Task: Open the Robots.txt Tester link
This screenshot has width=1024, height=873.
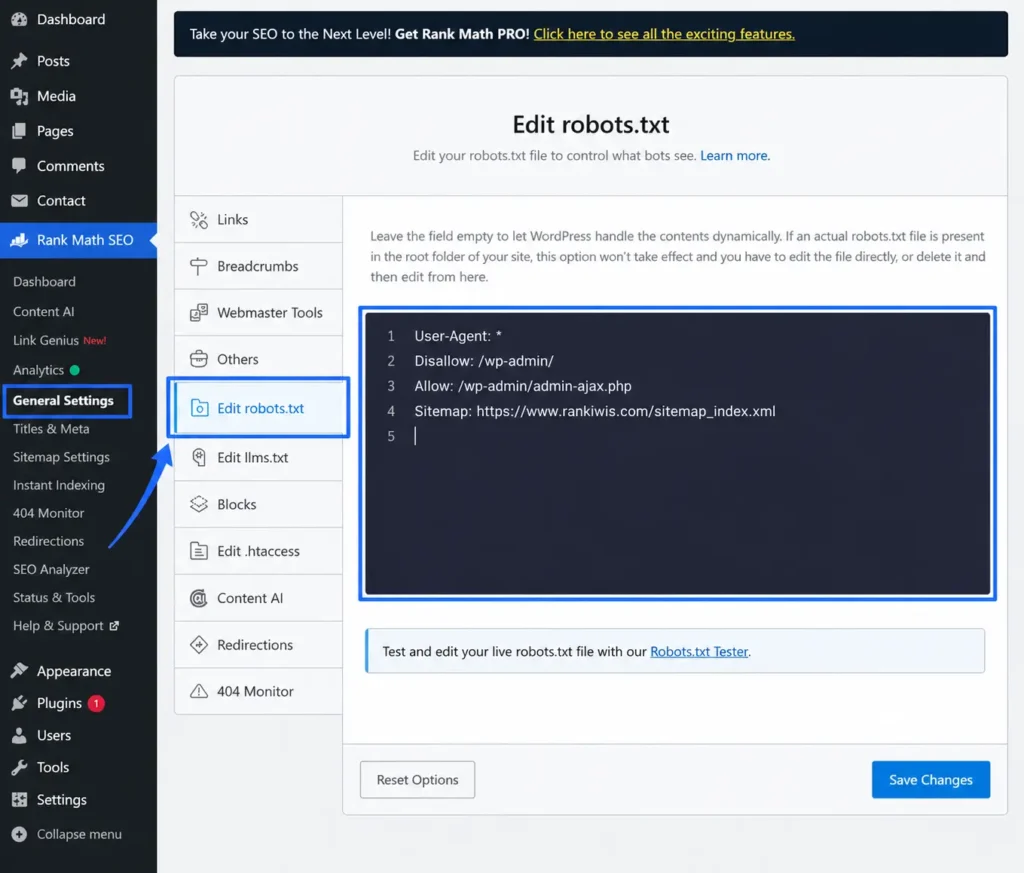Action: [x=699, y=652]
